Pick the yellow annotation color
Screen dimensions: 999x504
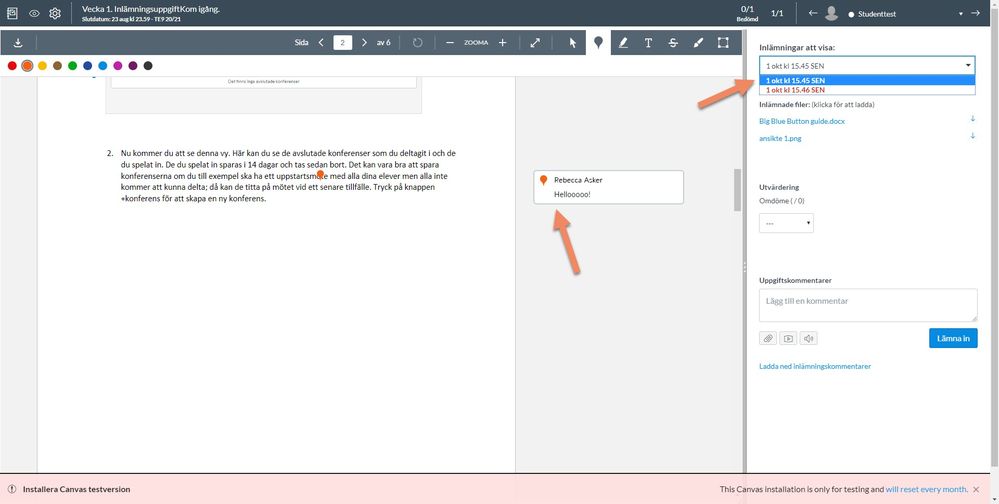click(x=42, y=66)
